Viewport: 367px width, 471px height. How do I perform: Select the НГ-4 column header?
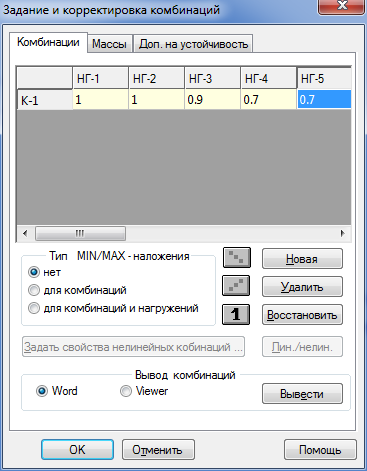tap(268, 79)
